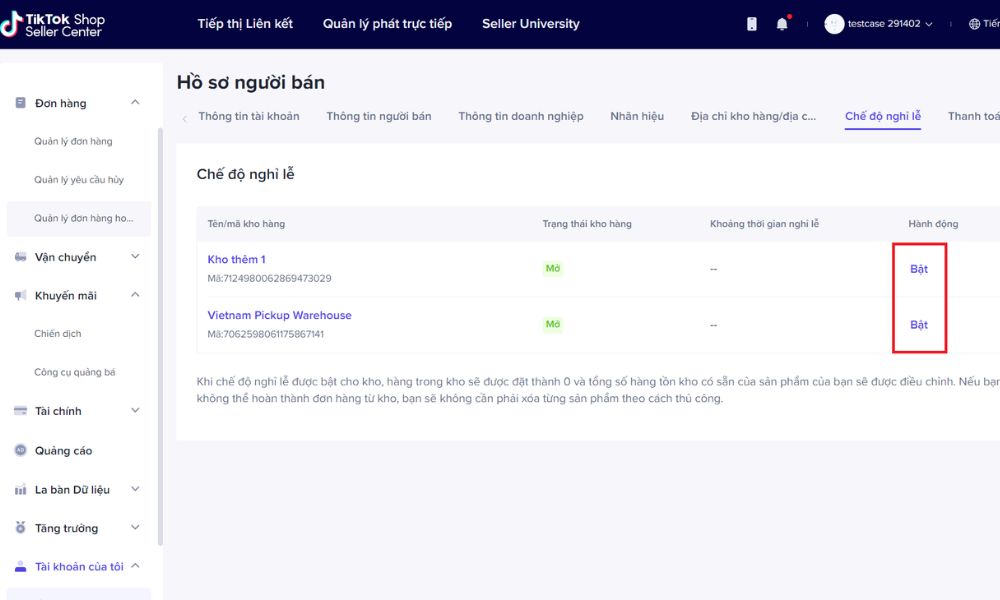Open Quản lý đơn hàng in sidebar
Viewport: 1000px width, 600px height.
[x=73, y=142]
